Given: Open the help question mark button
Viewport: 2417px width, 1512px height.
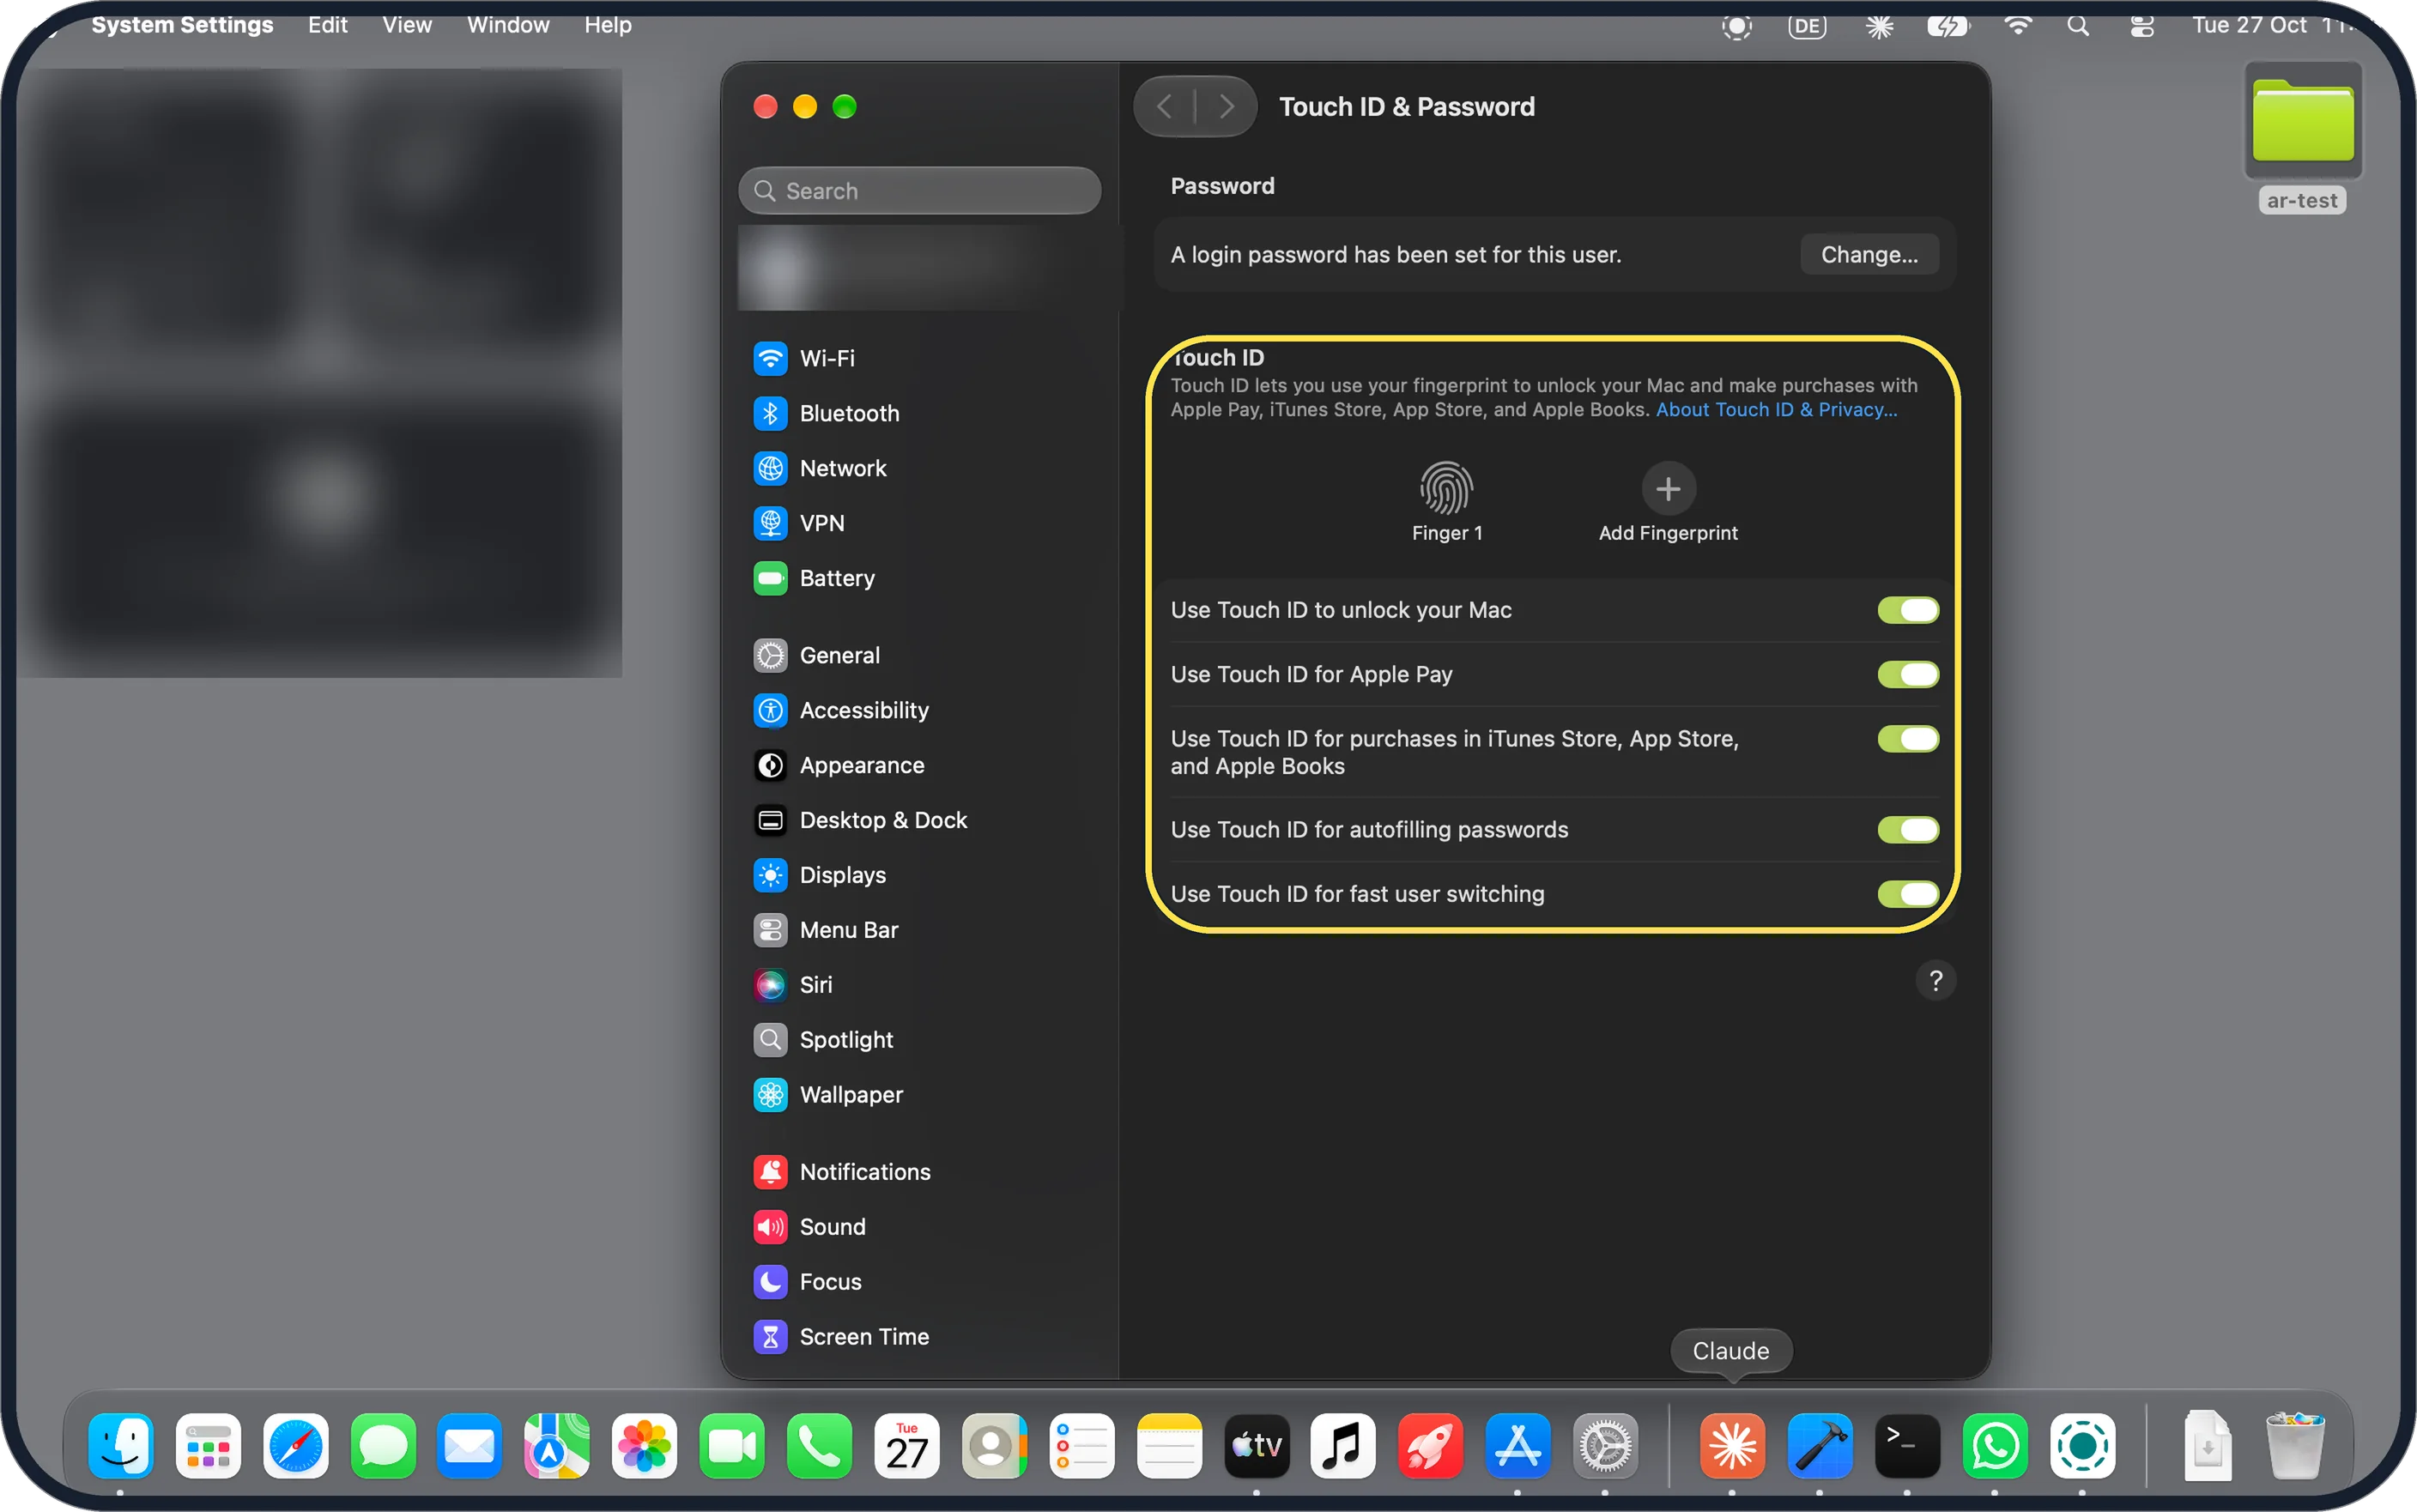Looking at the screenshot, I should click(1935, 981).
